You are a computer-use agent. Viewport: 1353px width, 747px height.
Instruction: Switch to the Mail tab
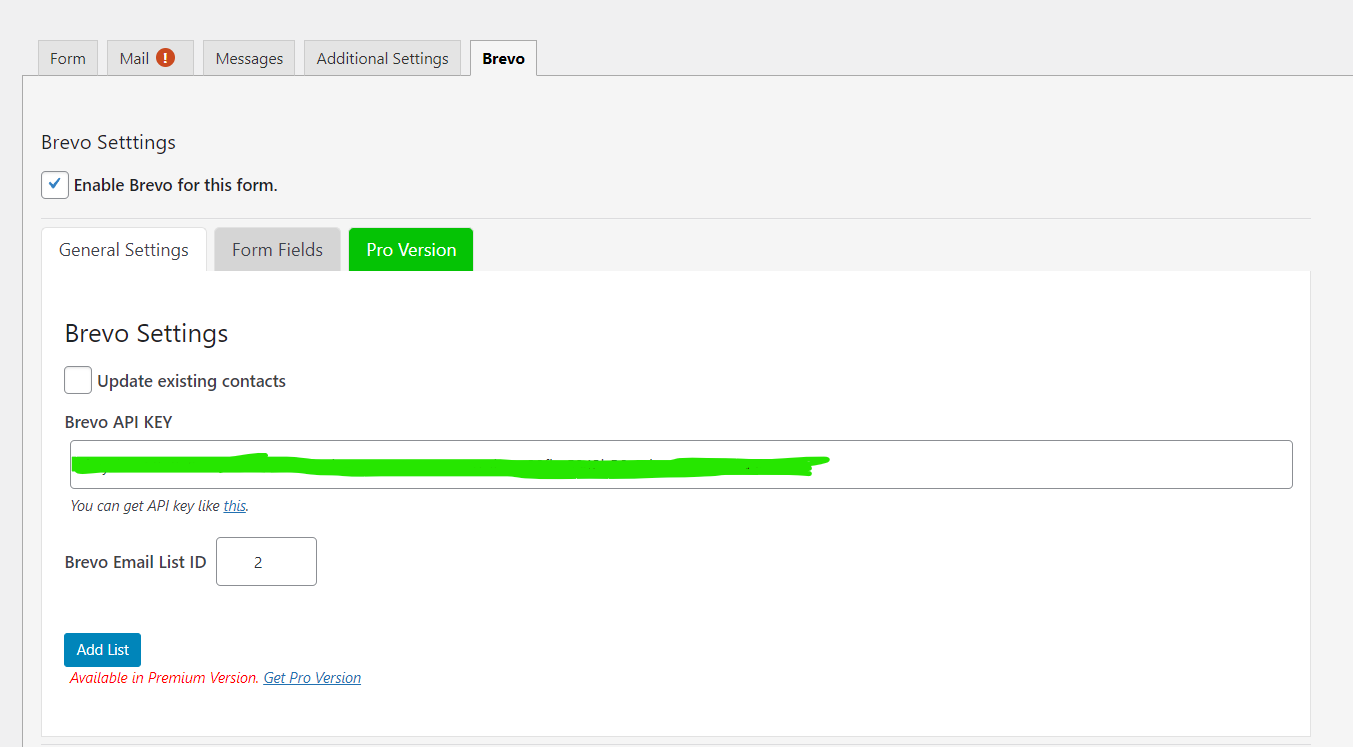(150, 58)
